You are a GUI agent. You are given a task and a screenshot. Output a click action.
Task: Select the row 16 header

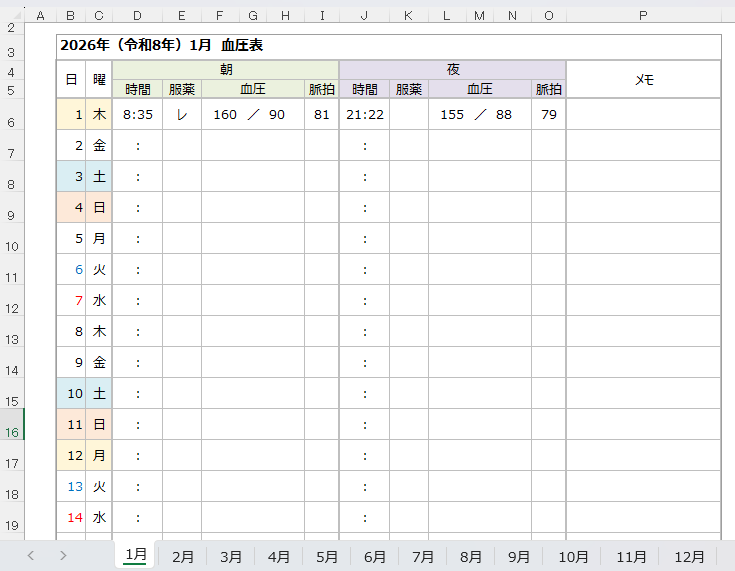[12, 432]
